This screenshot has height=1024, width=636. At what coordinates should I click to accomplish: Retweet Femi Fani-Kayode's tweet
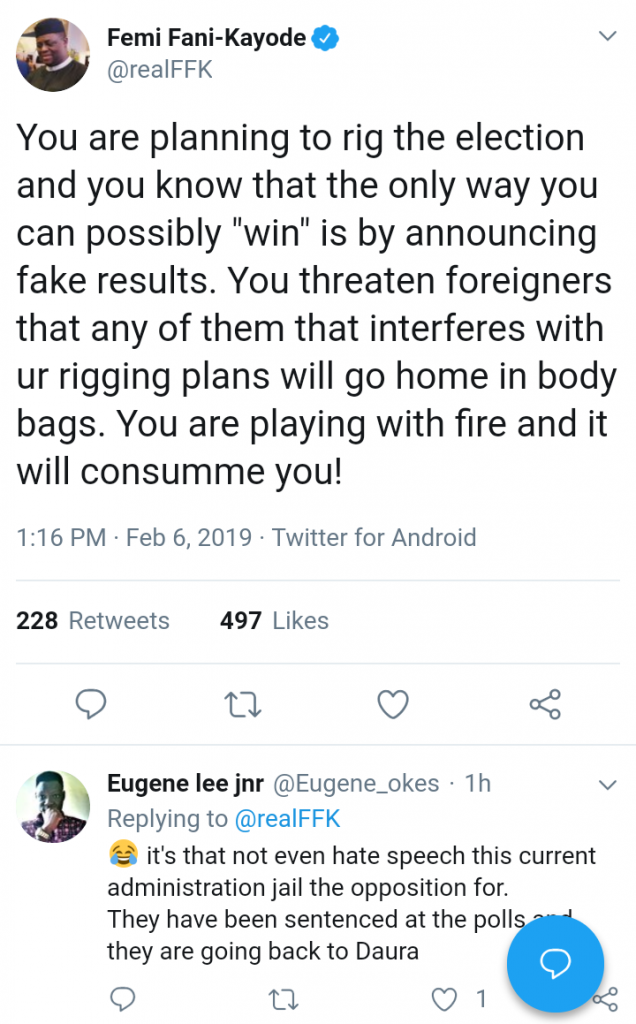coord(241,705)
